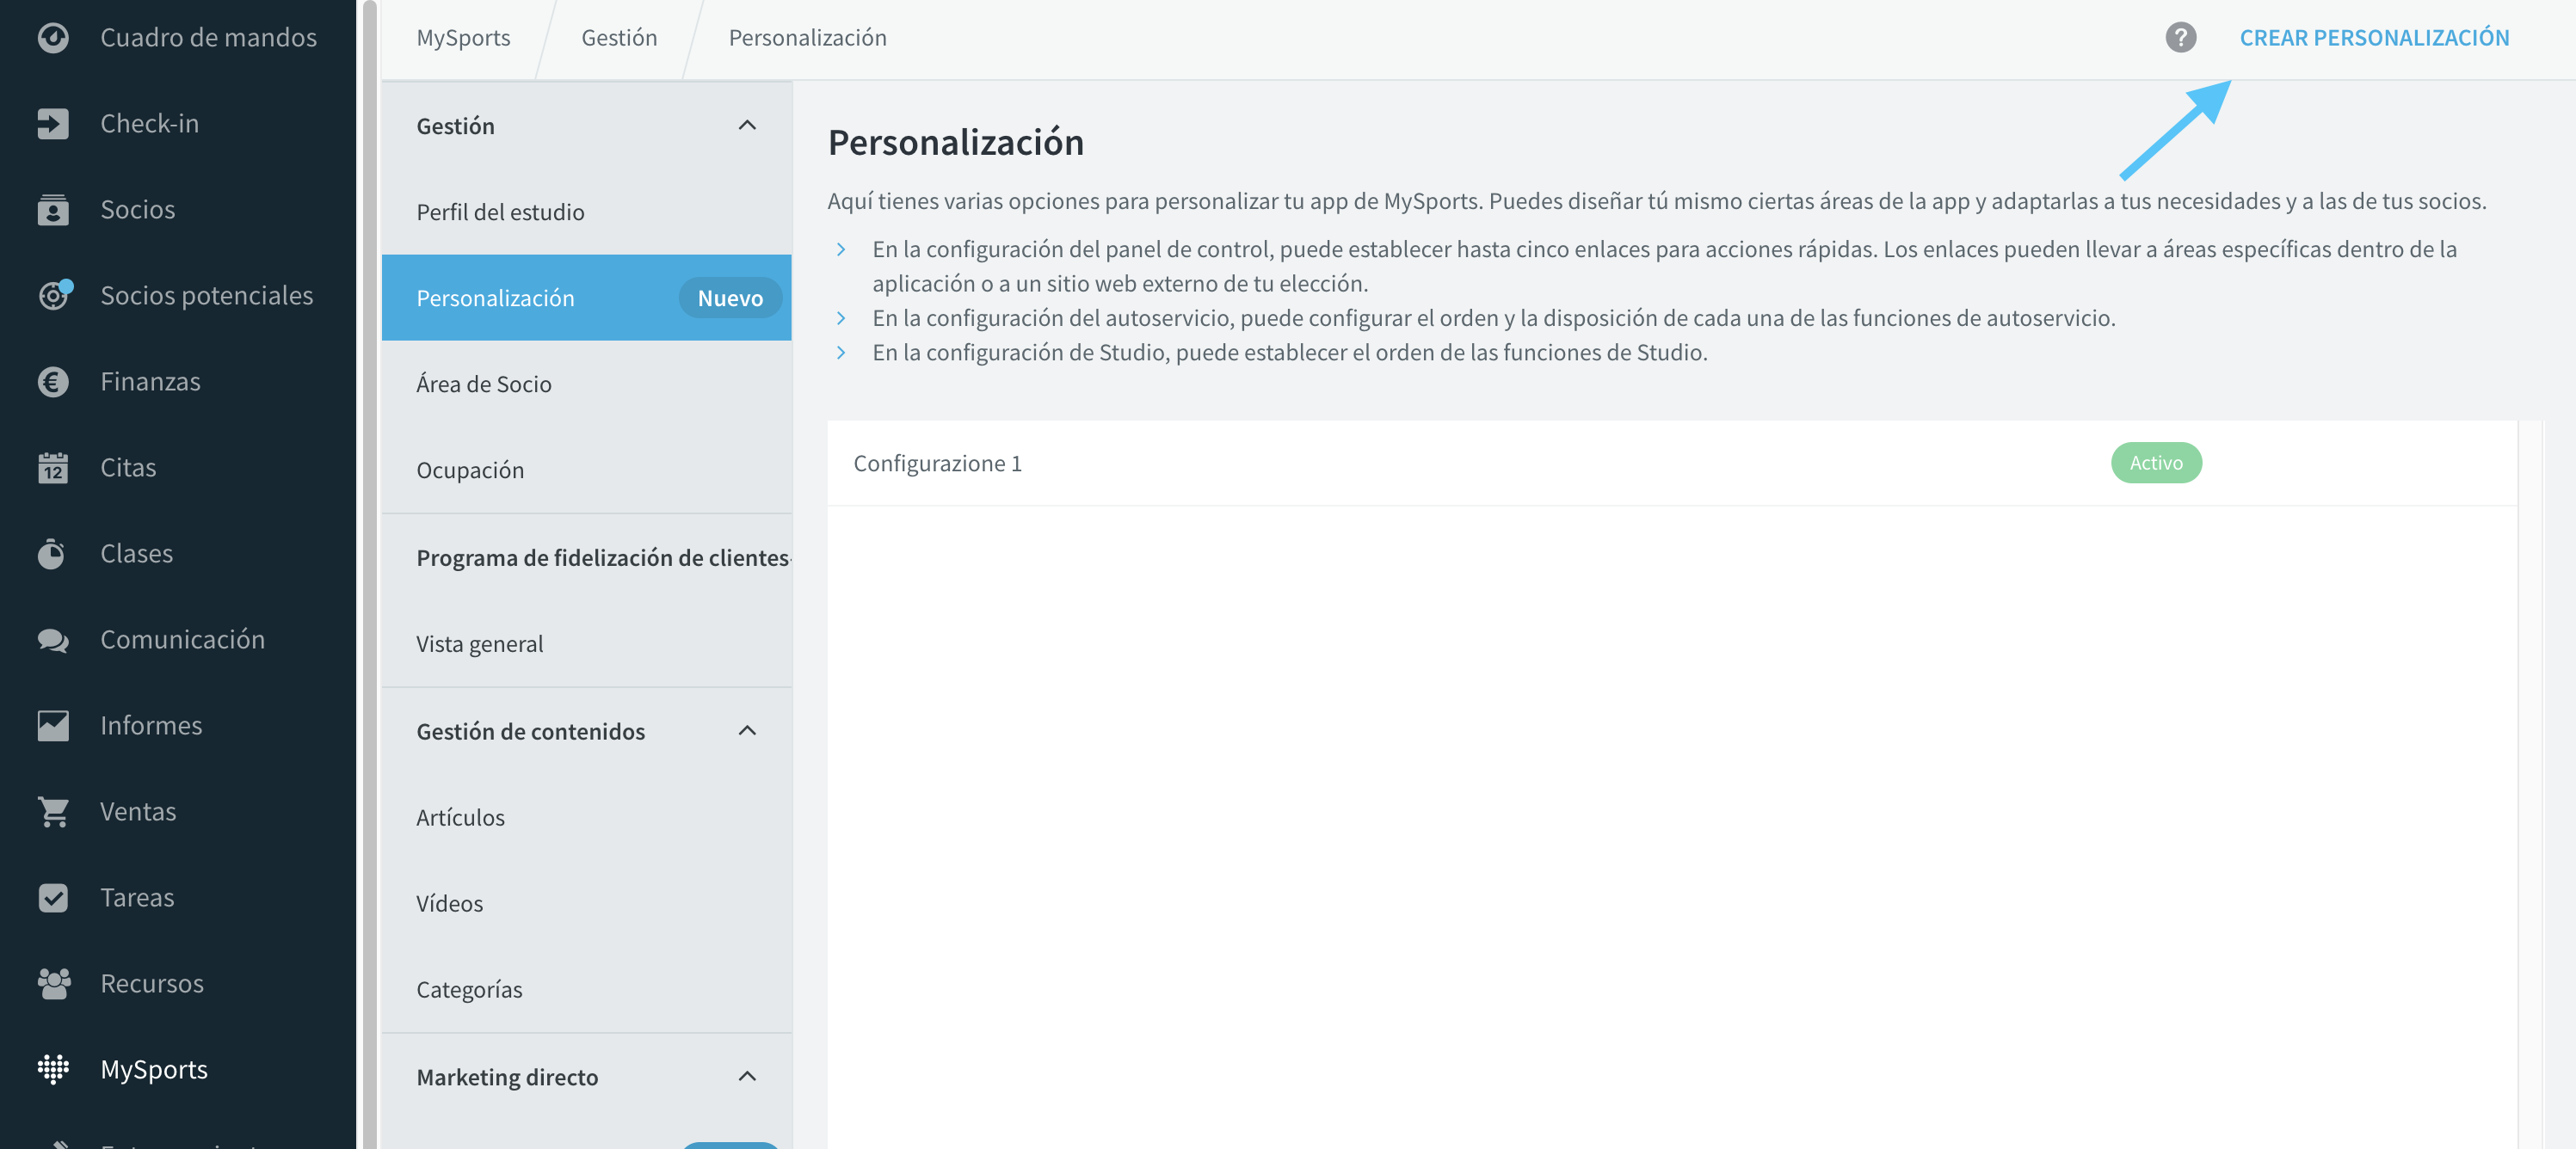Collapse the Gestión section chevron

coord(747,125)
